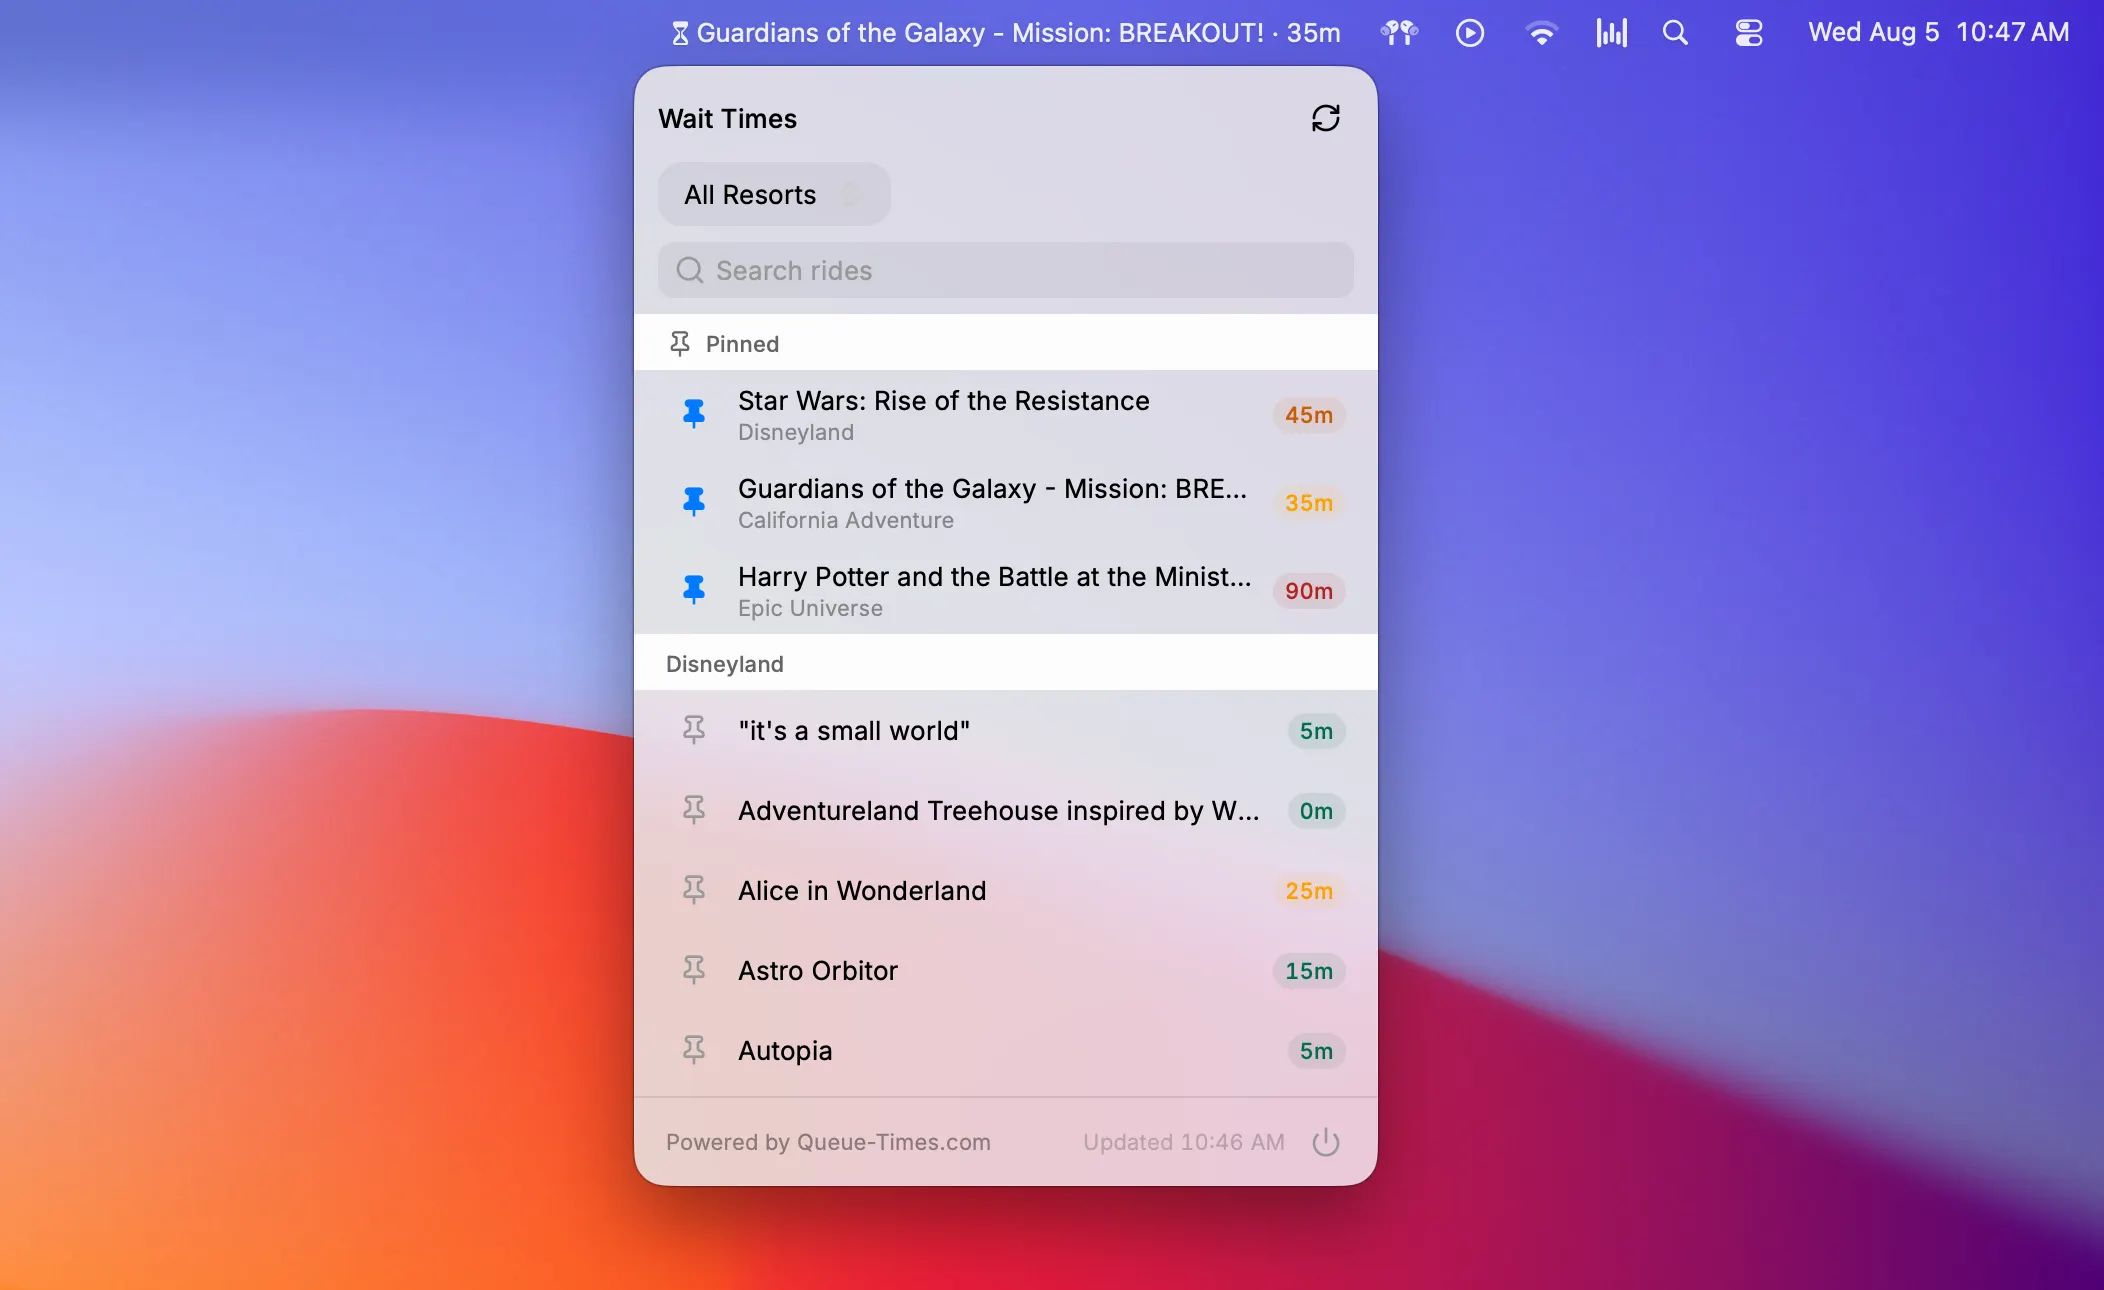This screenshot has width=2104, height=1290.
Task: Open Spotlight search icon
Action: tap(1675, 33)
